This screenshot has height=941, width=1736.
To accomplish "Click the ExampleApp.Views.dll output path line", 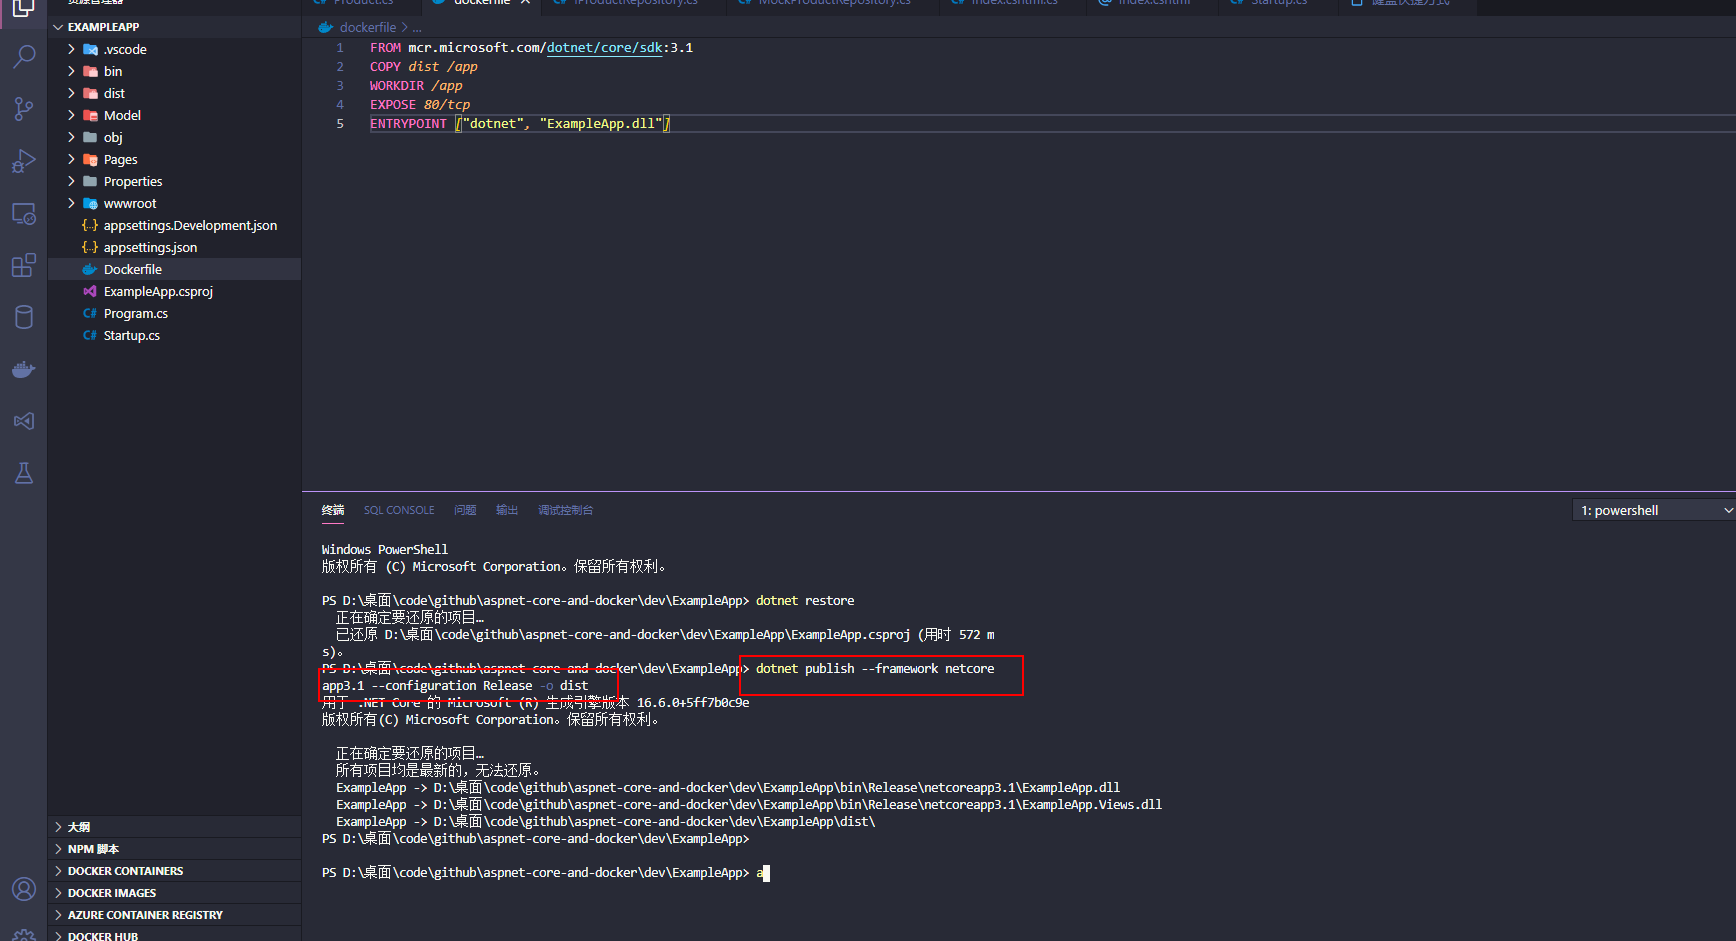I will pyautogui.click(x=749, y=805).
